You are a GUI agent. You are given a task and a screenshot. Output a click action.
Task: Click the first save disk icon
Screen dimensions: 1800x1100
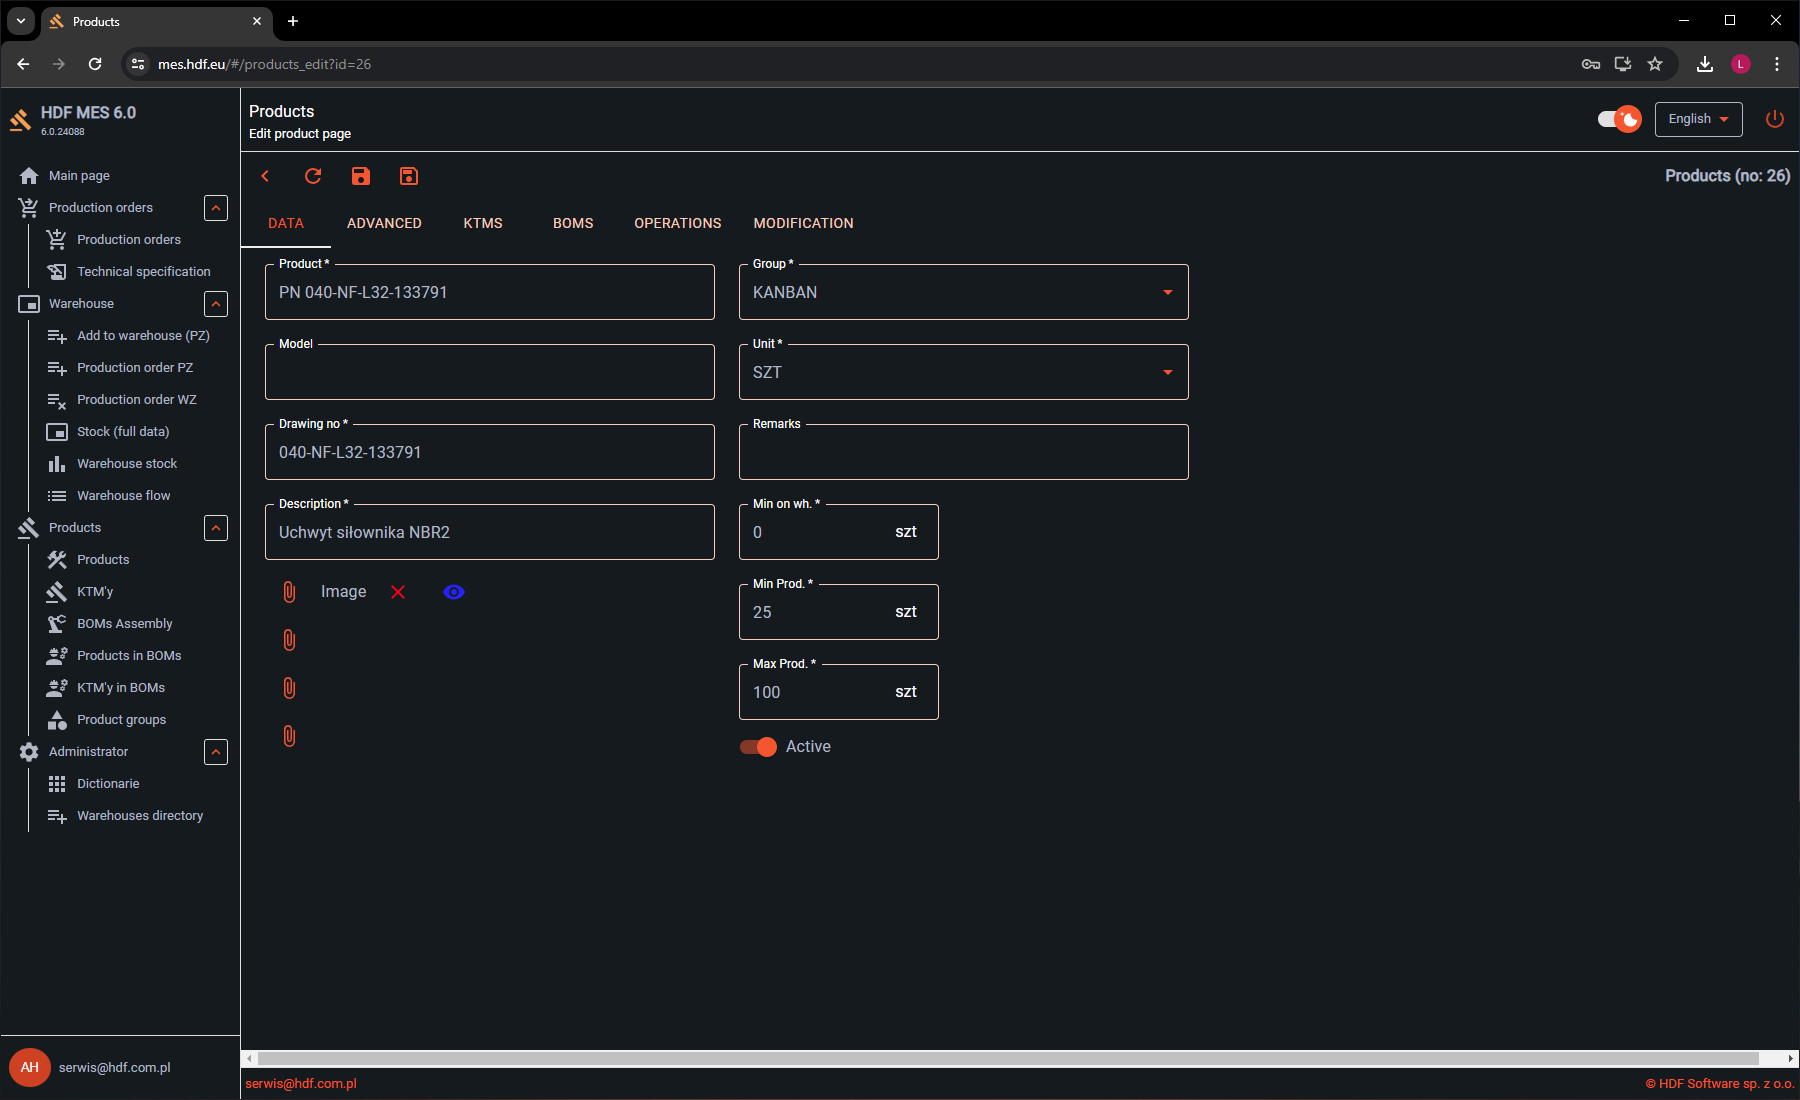click(x=361, y=176)
